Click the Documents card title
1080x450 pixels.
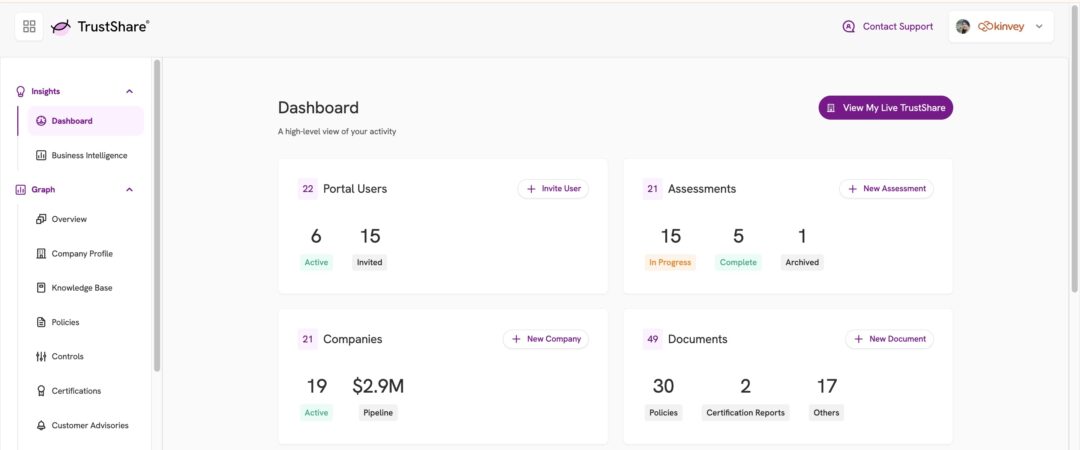point(698,339)
